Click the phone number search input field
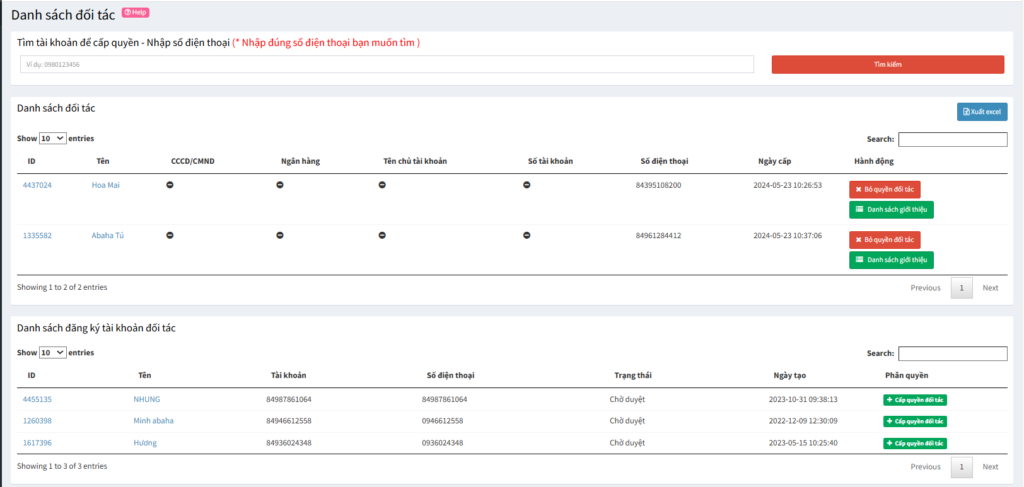1024x487 pixels. point(386,64)
